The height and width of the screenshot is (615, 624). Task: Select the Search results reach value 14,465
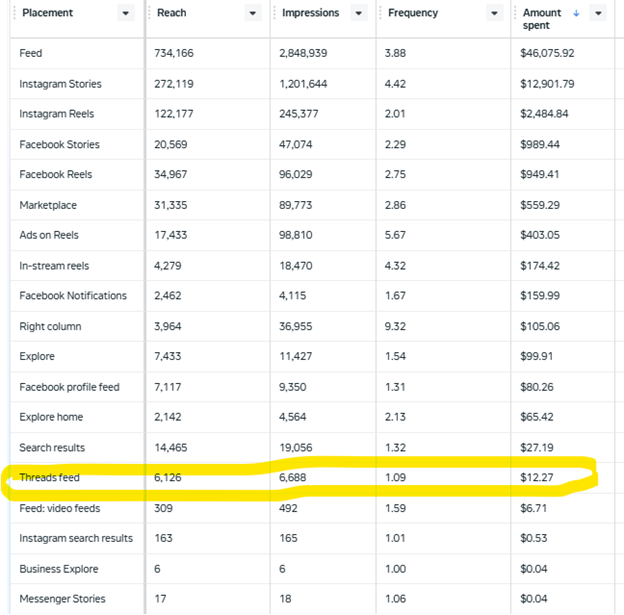(x=171, y=448)
